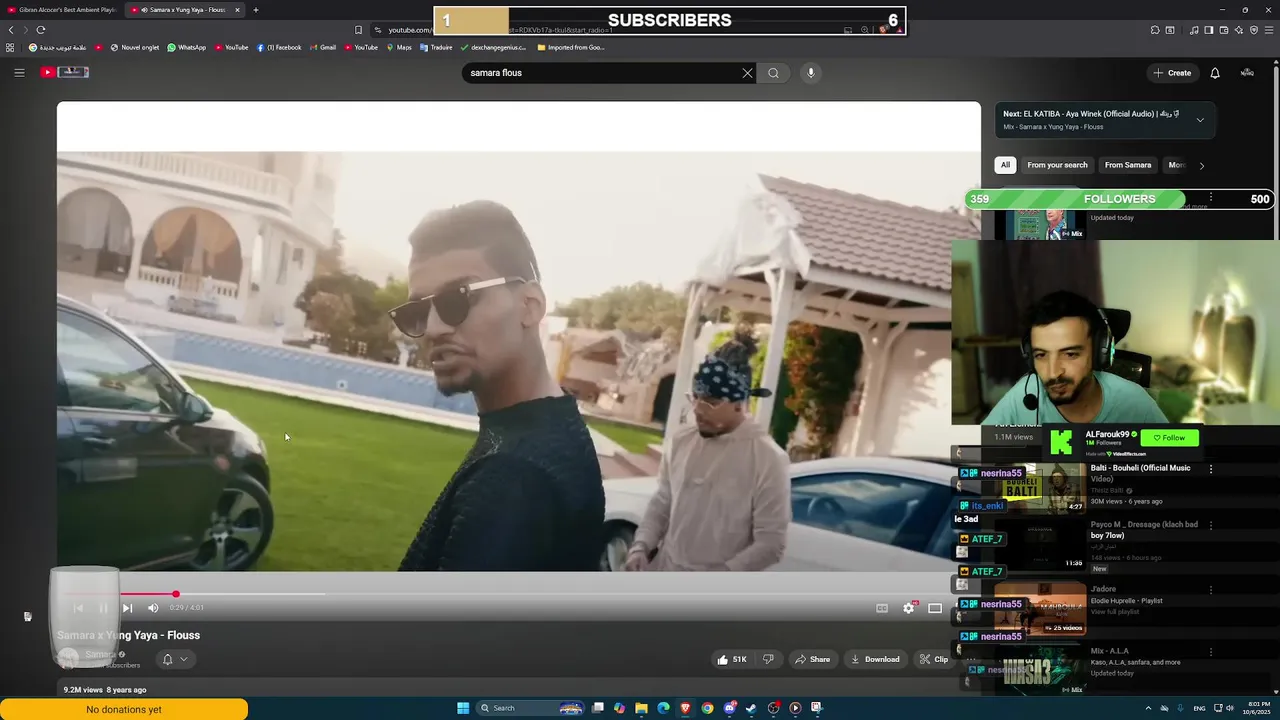Open Balti - Bouheli video link
Viewport: 1280px width, 720px height.
tap(1140, 473)
